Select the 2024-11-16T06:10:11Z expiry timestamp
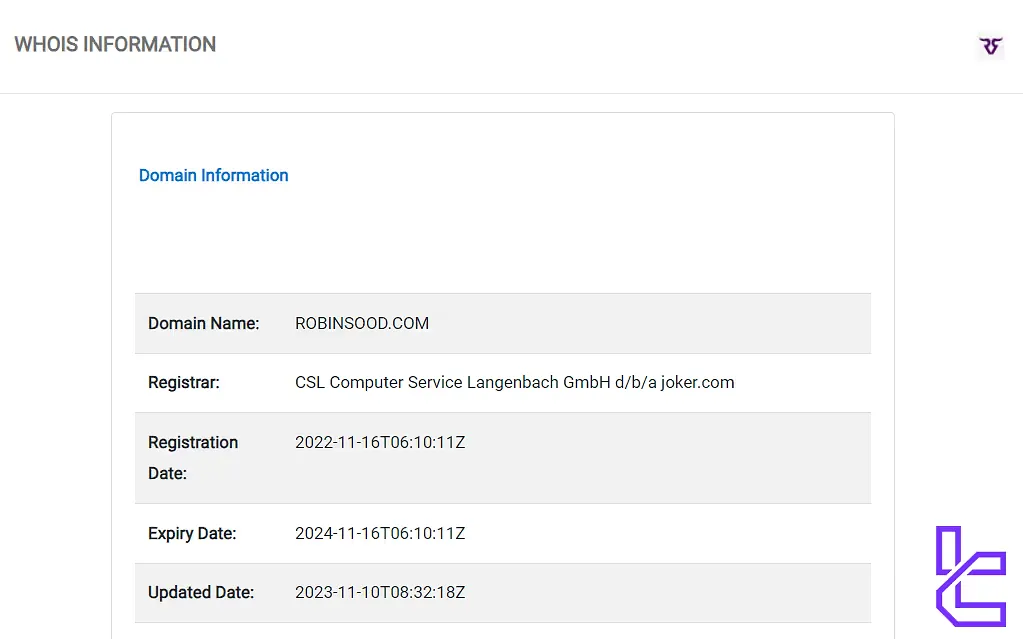Image resolution: width=1023 pixels, height=639 pixels. [x=380, y=533]
